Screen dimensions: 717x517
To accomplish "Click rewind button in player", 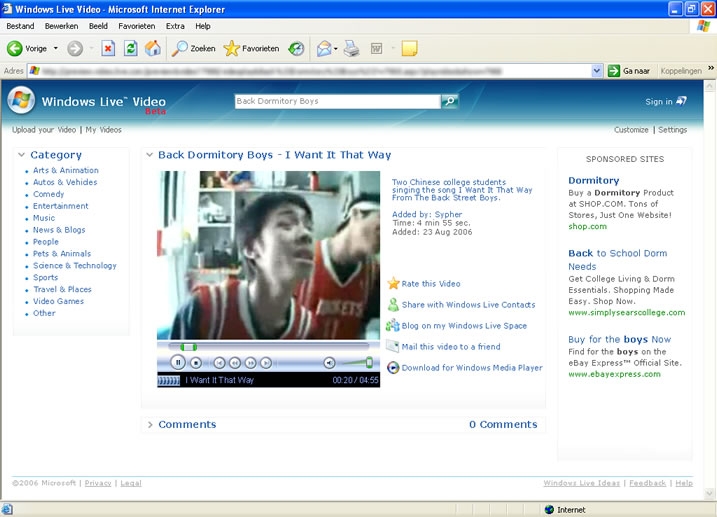I will [x=235, y=363].
